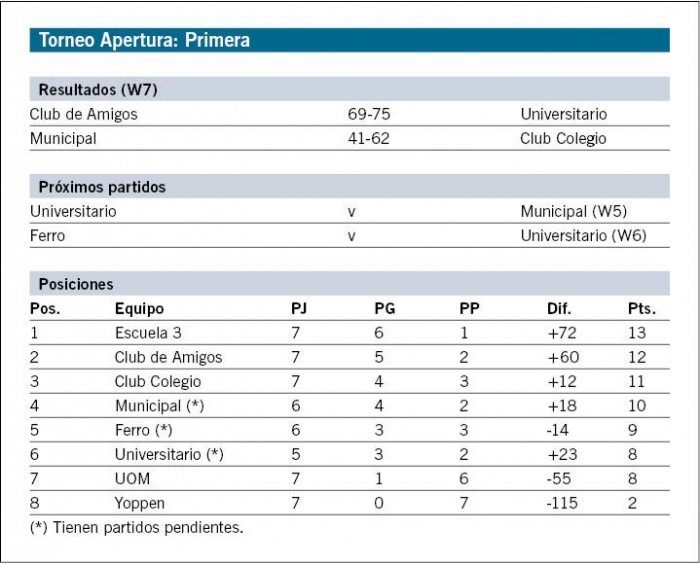Click the "Torneo Apertura: Primera" title bar
The image size is (700, 564).
click(x=145, y=40)
